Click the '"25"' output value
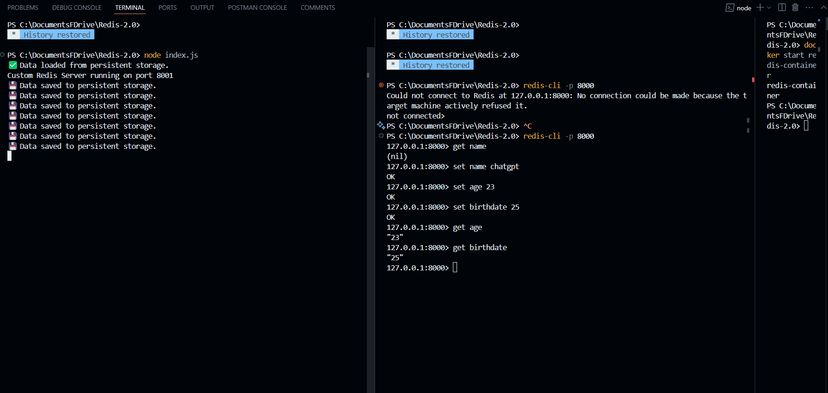 pos(395,258)
